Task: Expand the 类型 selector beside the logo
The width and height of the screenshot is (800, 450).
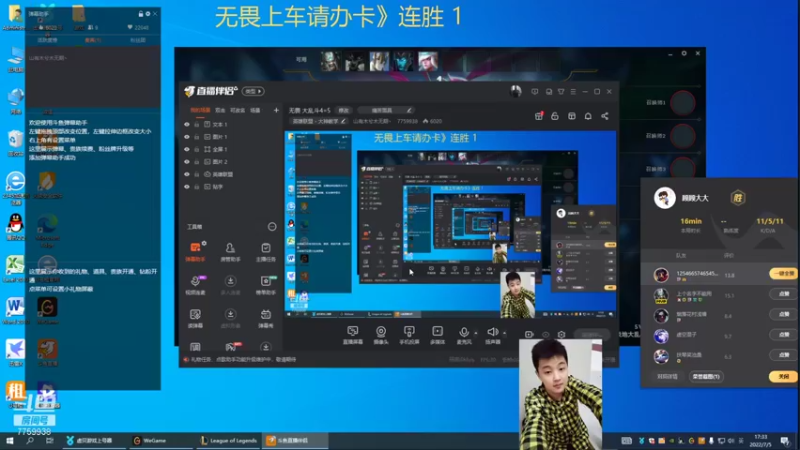Action: [x=253, y=91]
